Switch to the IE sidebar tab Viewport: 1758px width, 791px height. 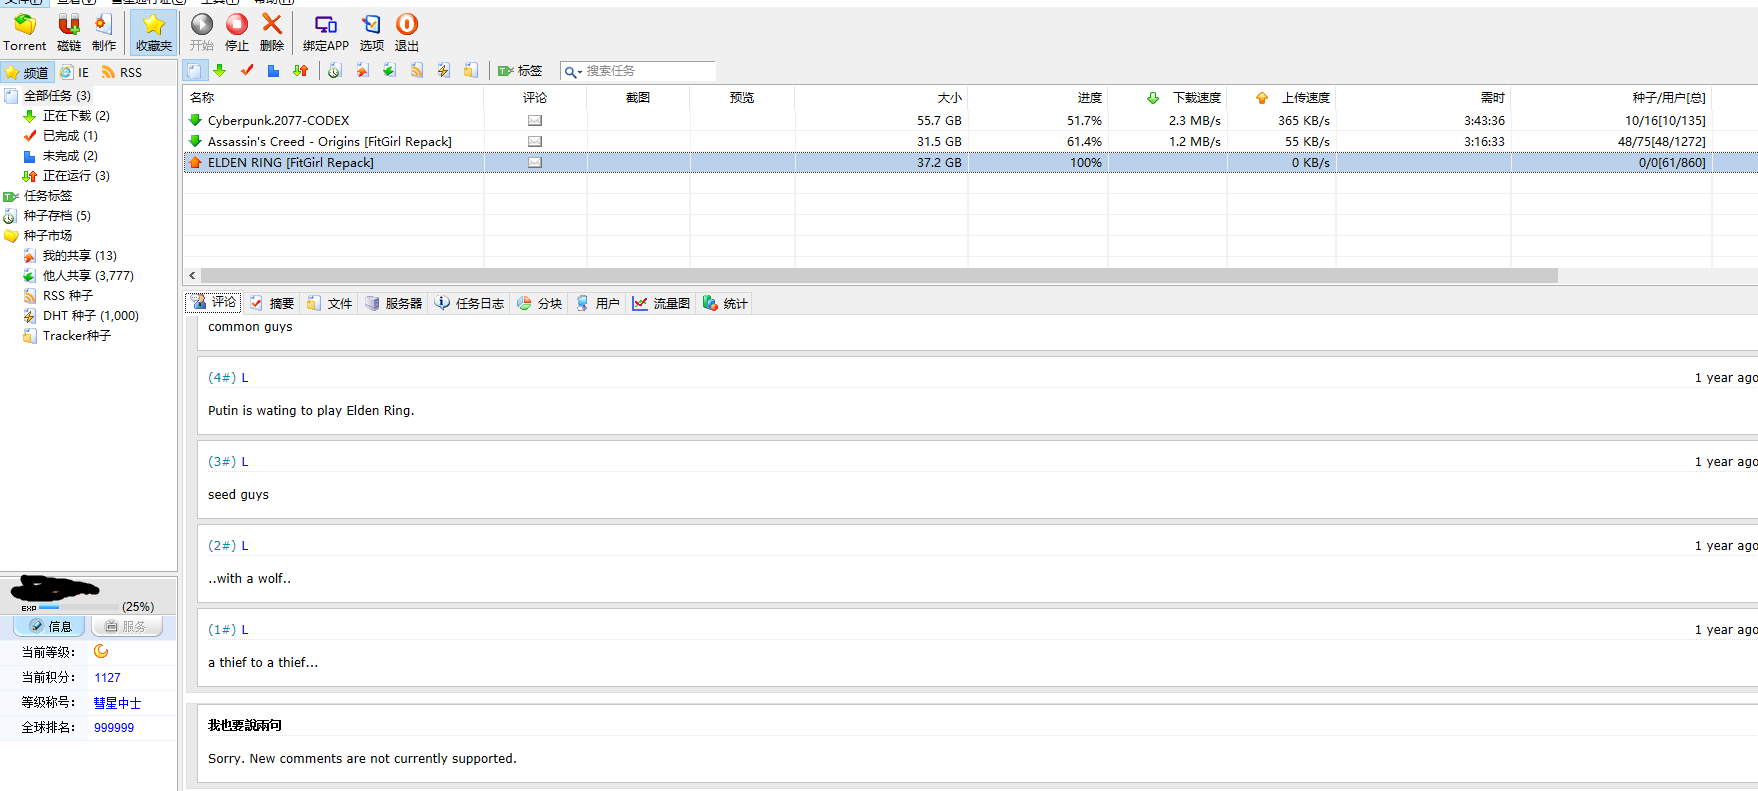click(x=75, y=72)
